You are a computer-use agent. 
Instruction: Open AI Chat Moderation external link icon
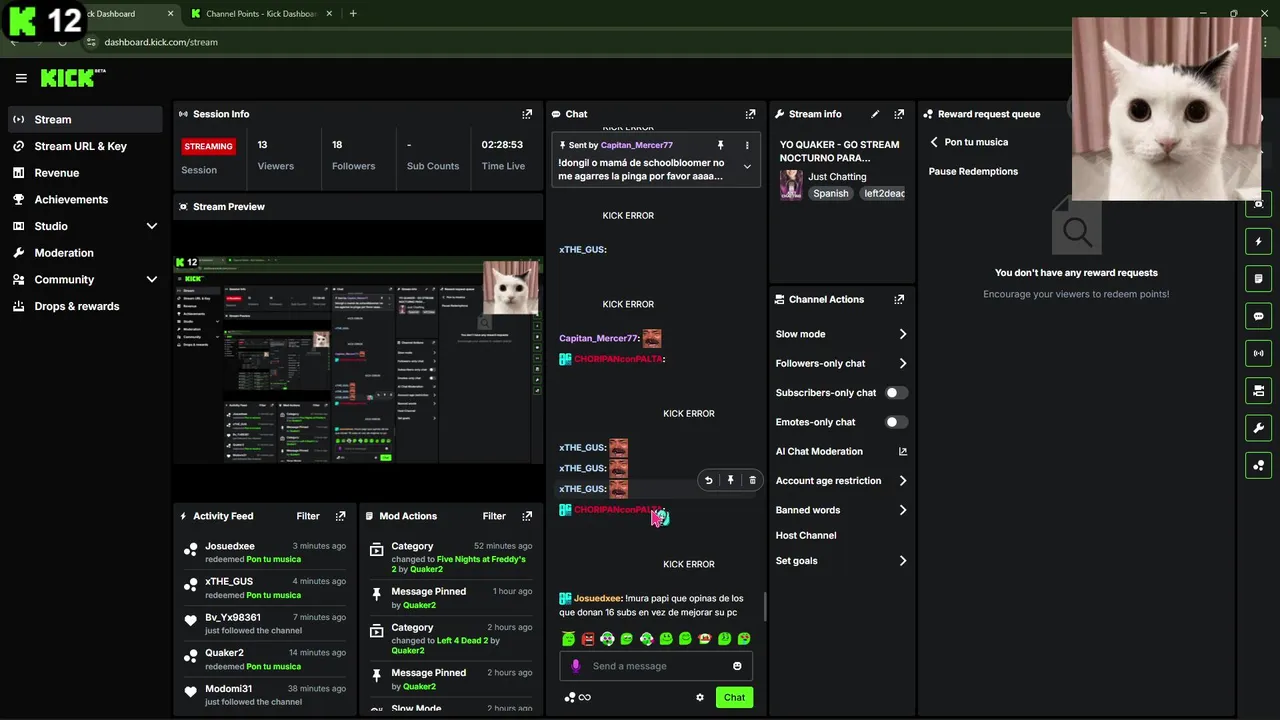coord(903,452)
